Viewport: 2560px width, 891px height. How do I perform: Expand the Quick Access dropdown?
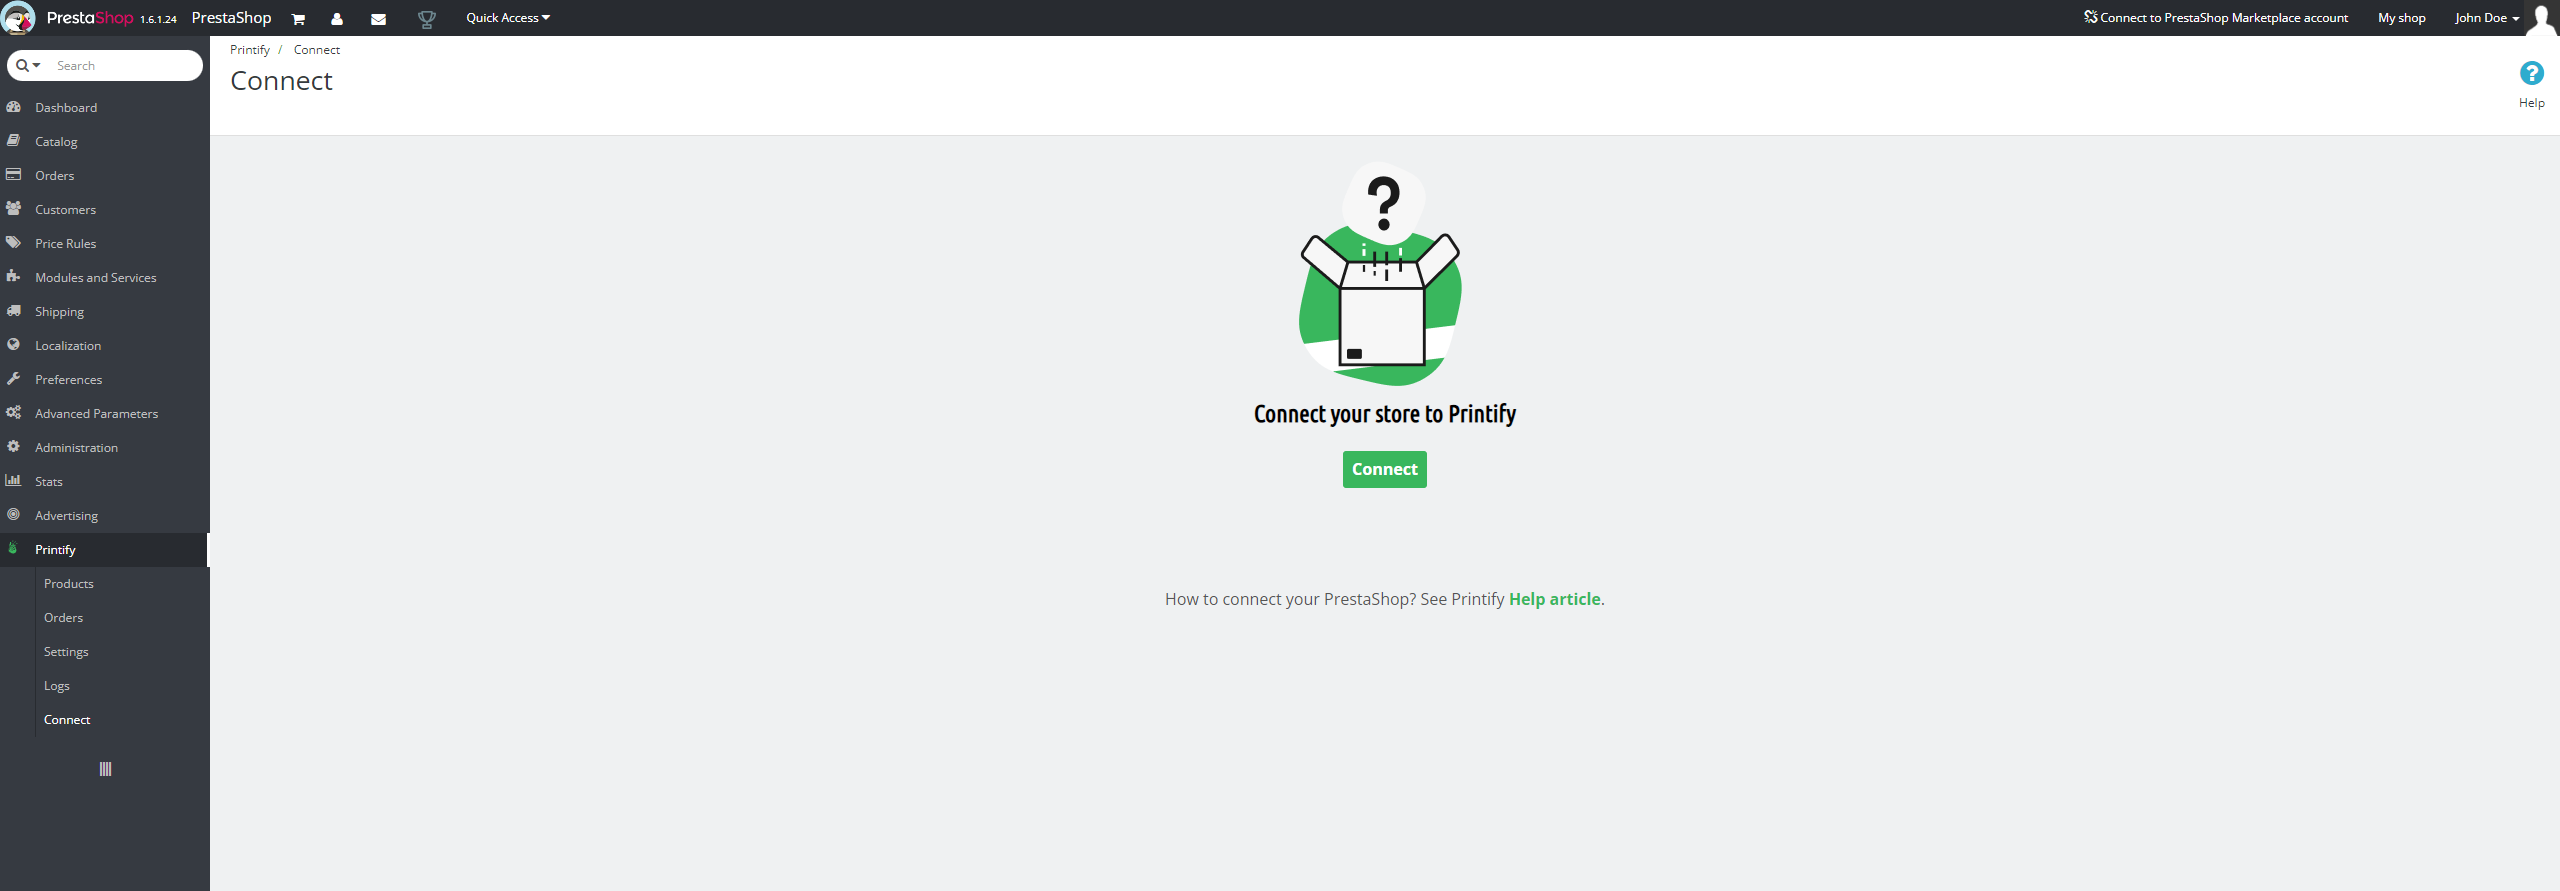[508, 18]
